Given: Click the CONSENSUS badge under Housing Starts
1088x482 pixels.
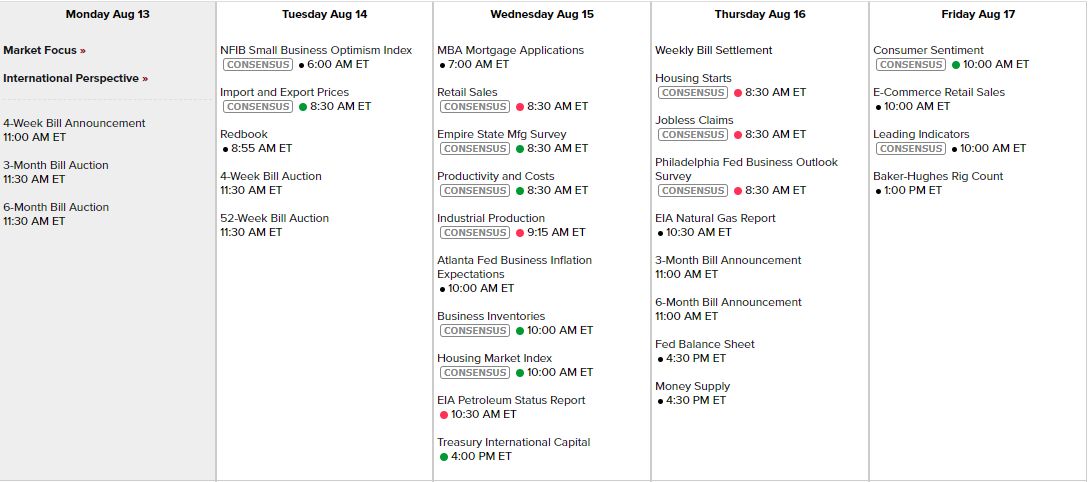Looking at the screenshot, I should tap(693, 92).
